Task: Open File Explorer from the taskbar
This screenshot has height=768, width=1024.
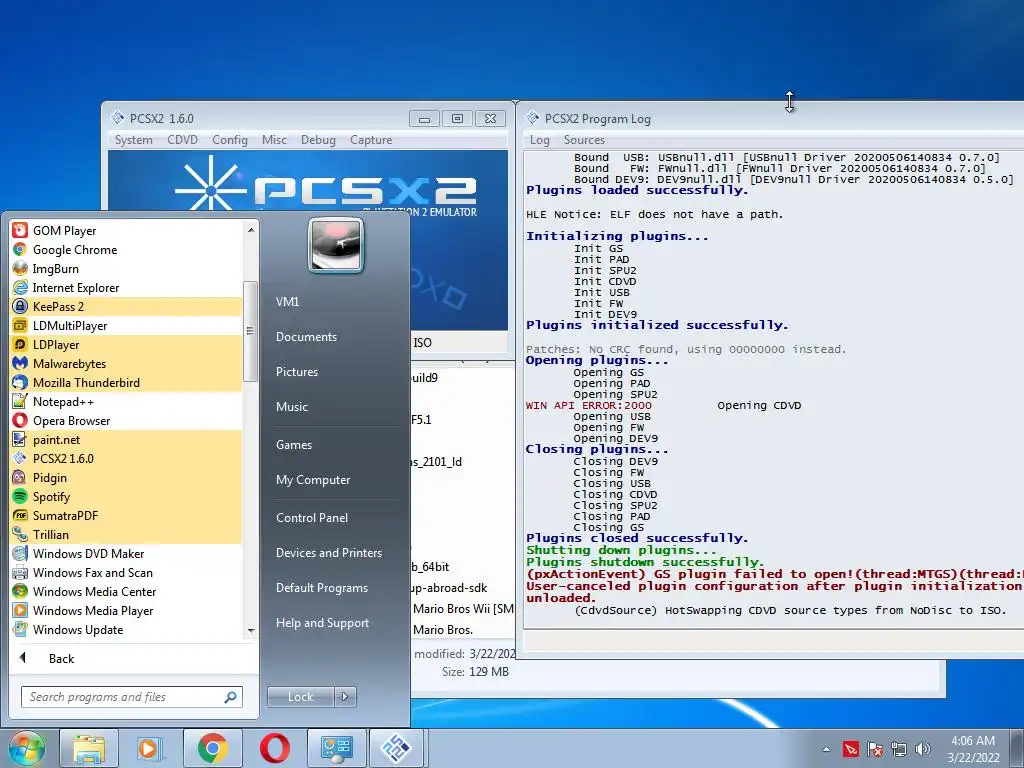Action: (89, 748)
